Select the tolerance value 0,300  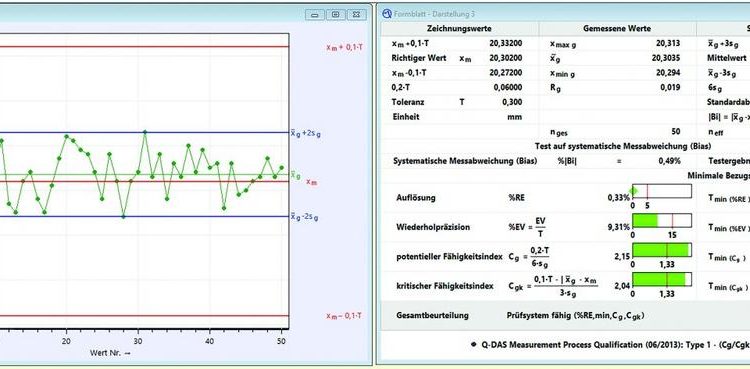[x=513, y=102]
